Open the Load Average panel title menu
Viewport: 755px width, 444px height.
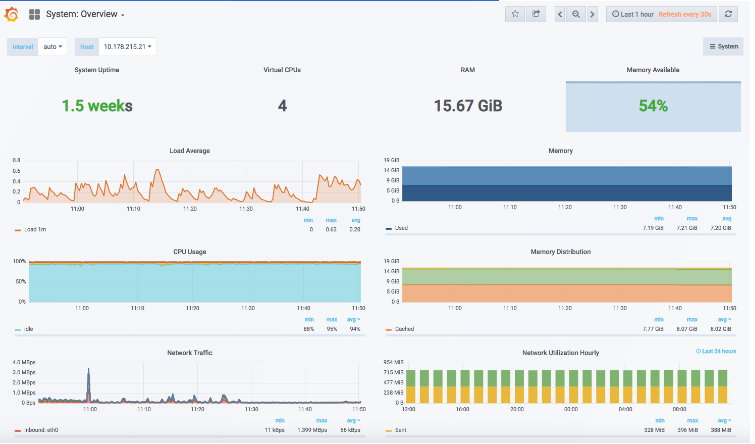point(190,151)
